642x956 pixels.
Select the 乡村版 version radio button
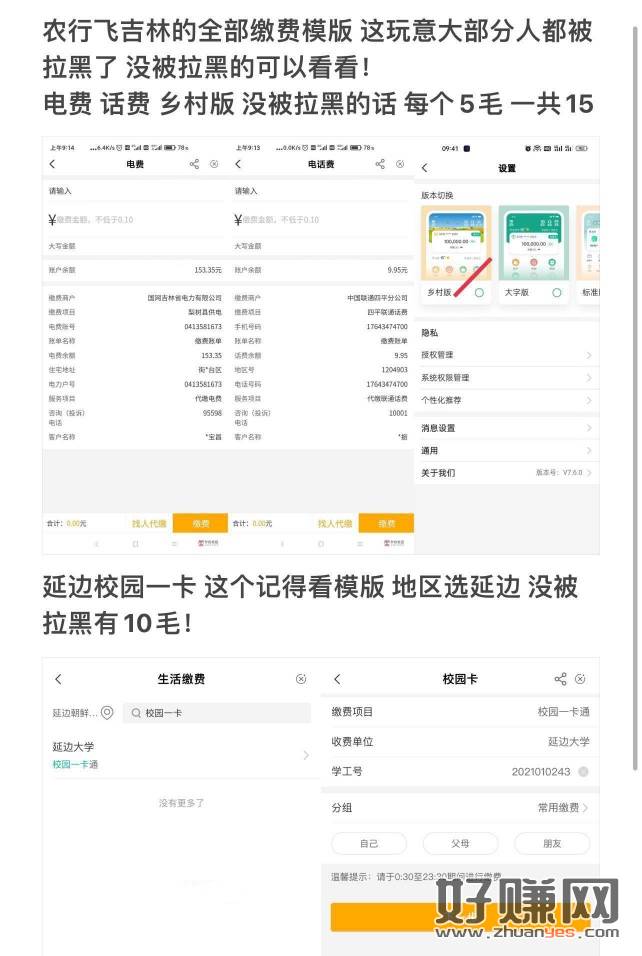[x=479, y=293]
